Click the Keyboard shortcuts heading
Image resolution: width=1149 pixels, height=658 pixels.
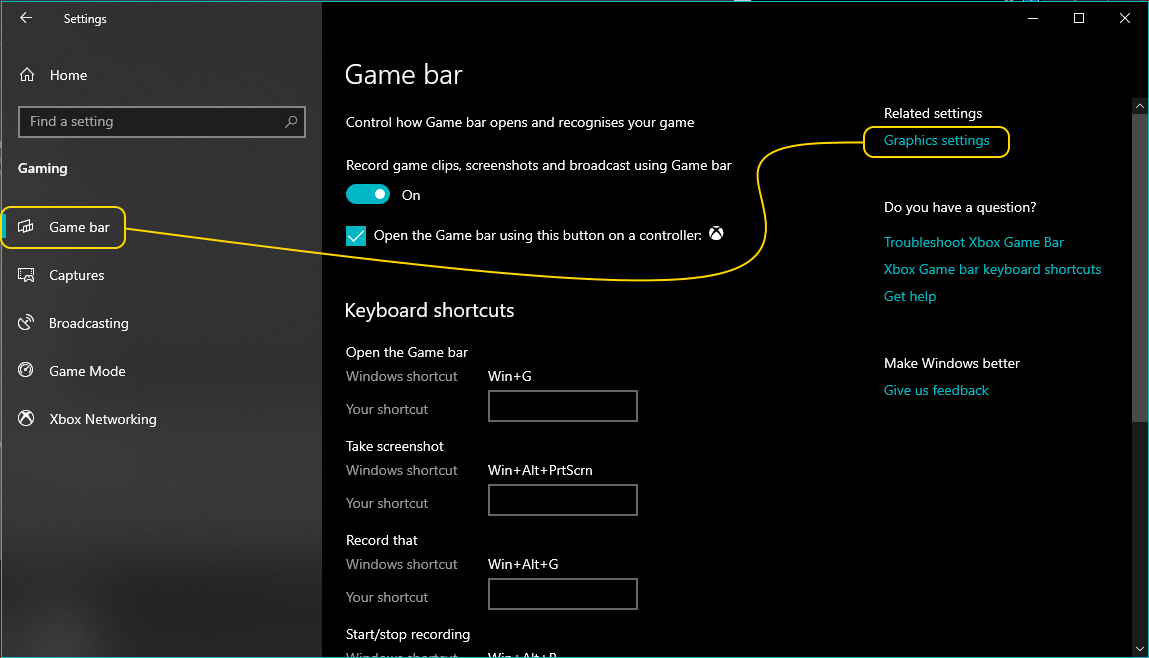429,311
